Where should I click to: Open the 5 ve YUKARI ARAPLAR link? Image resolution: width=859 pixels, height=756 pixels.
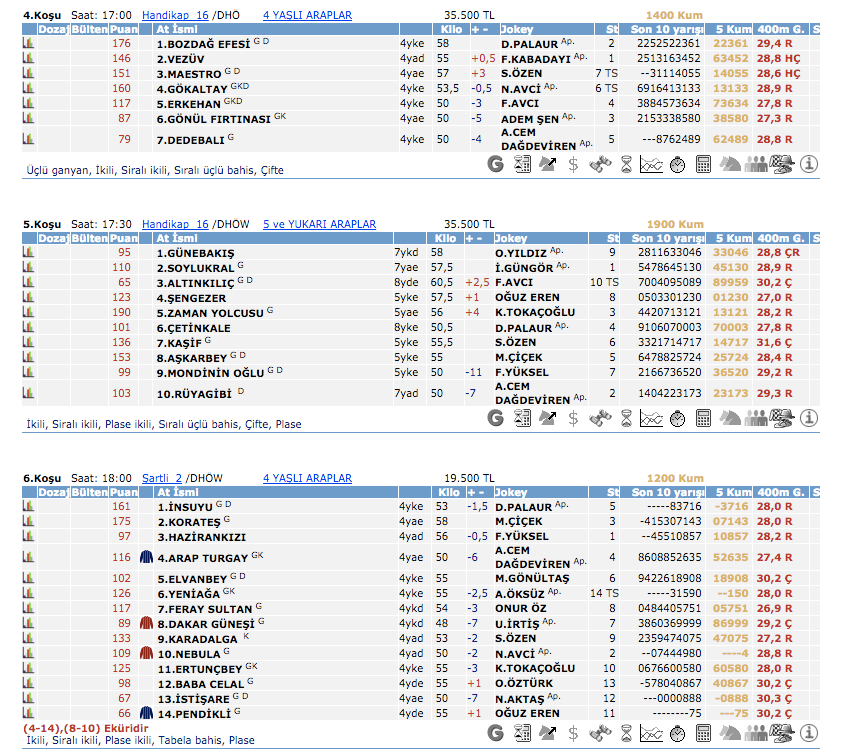coord(319,224)
